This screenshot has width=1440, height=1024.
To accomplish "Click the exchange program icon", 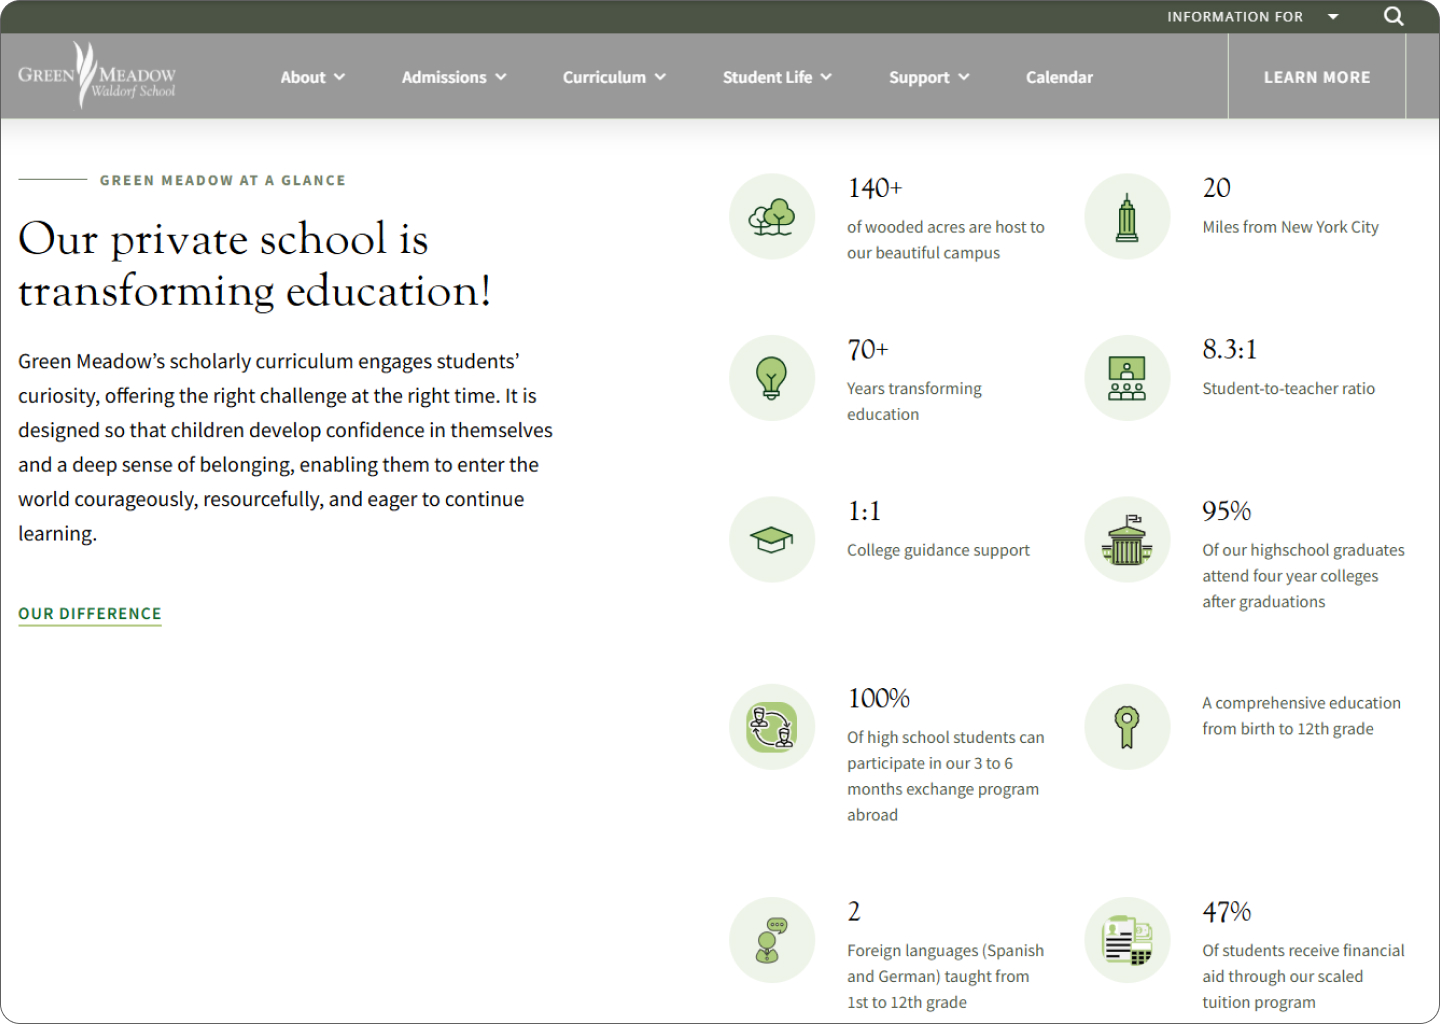I will click(x=771, y=727).
